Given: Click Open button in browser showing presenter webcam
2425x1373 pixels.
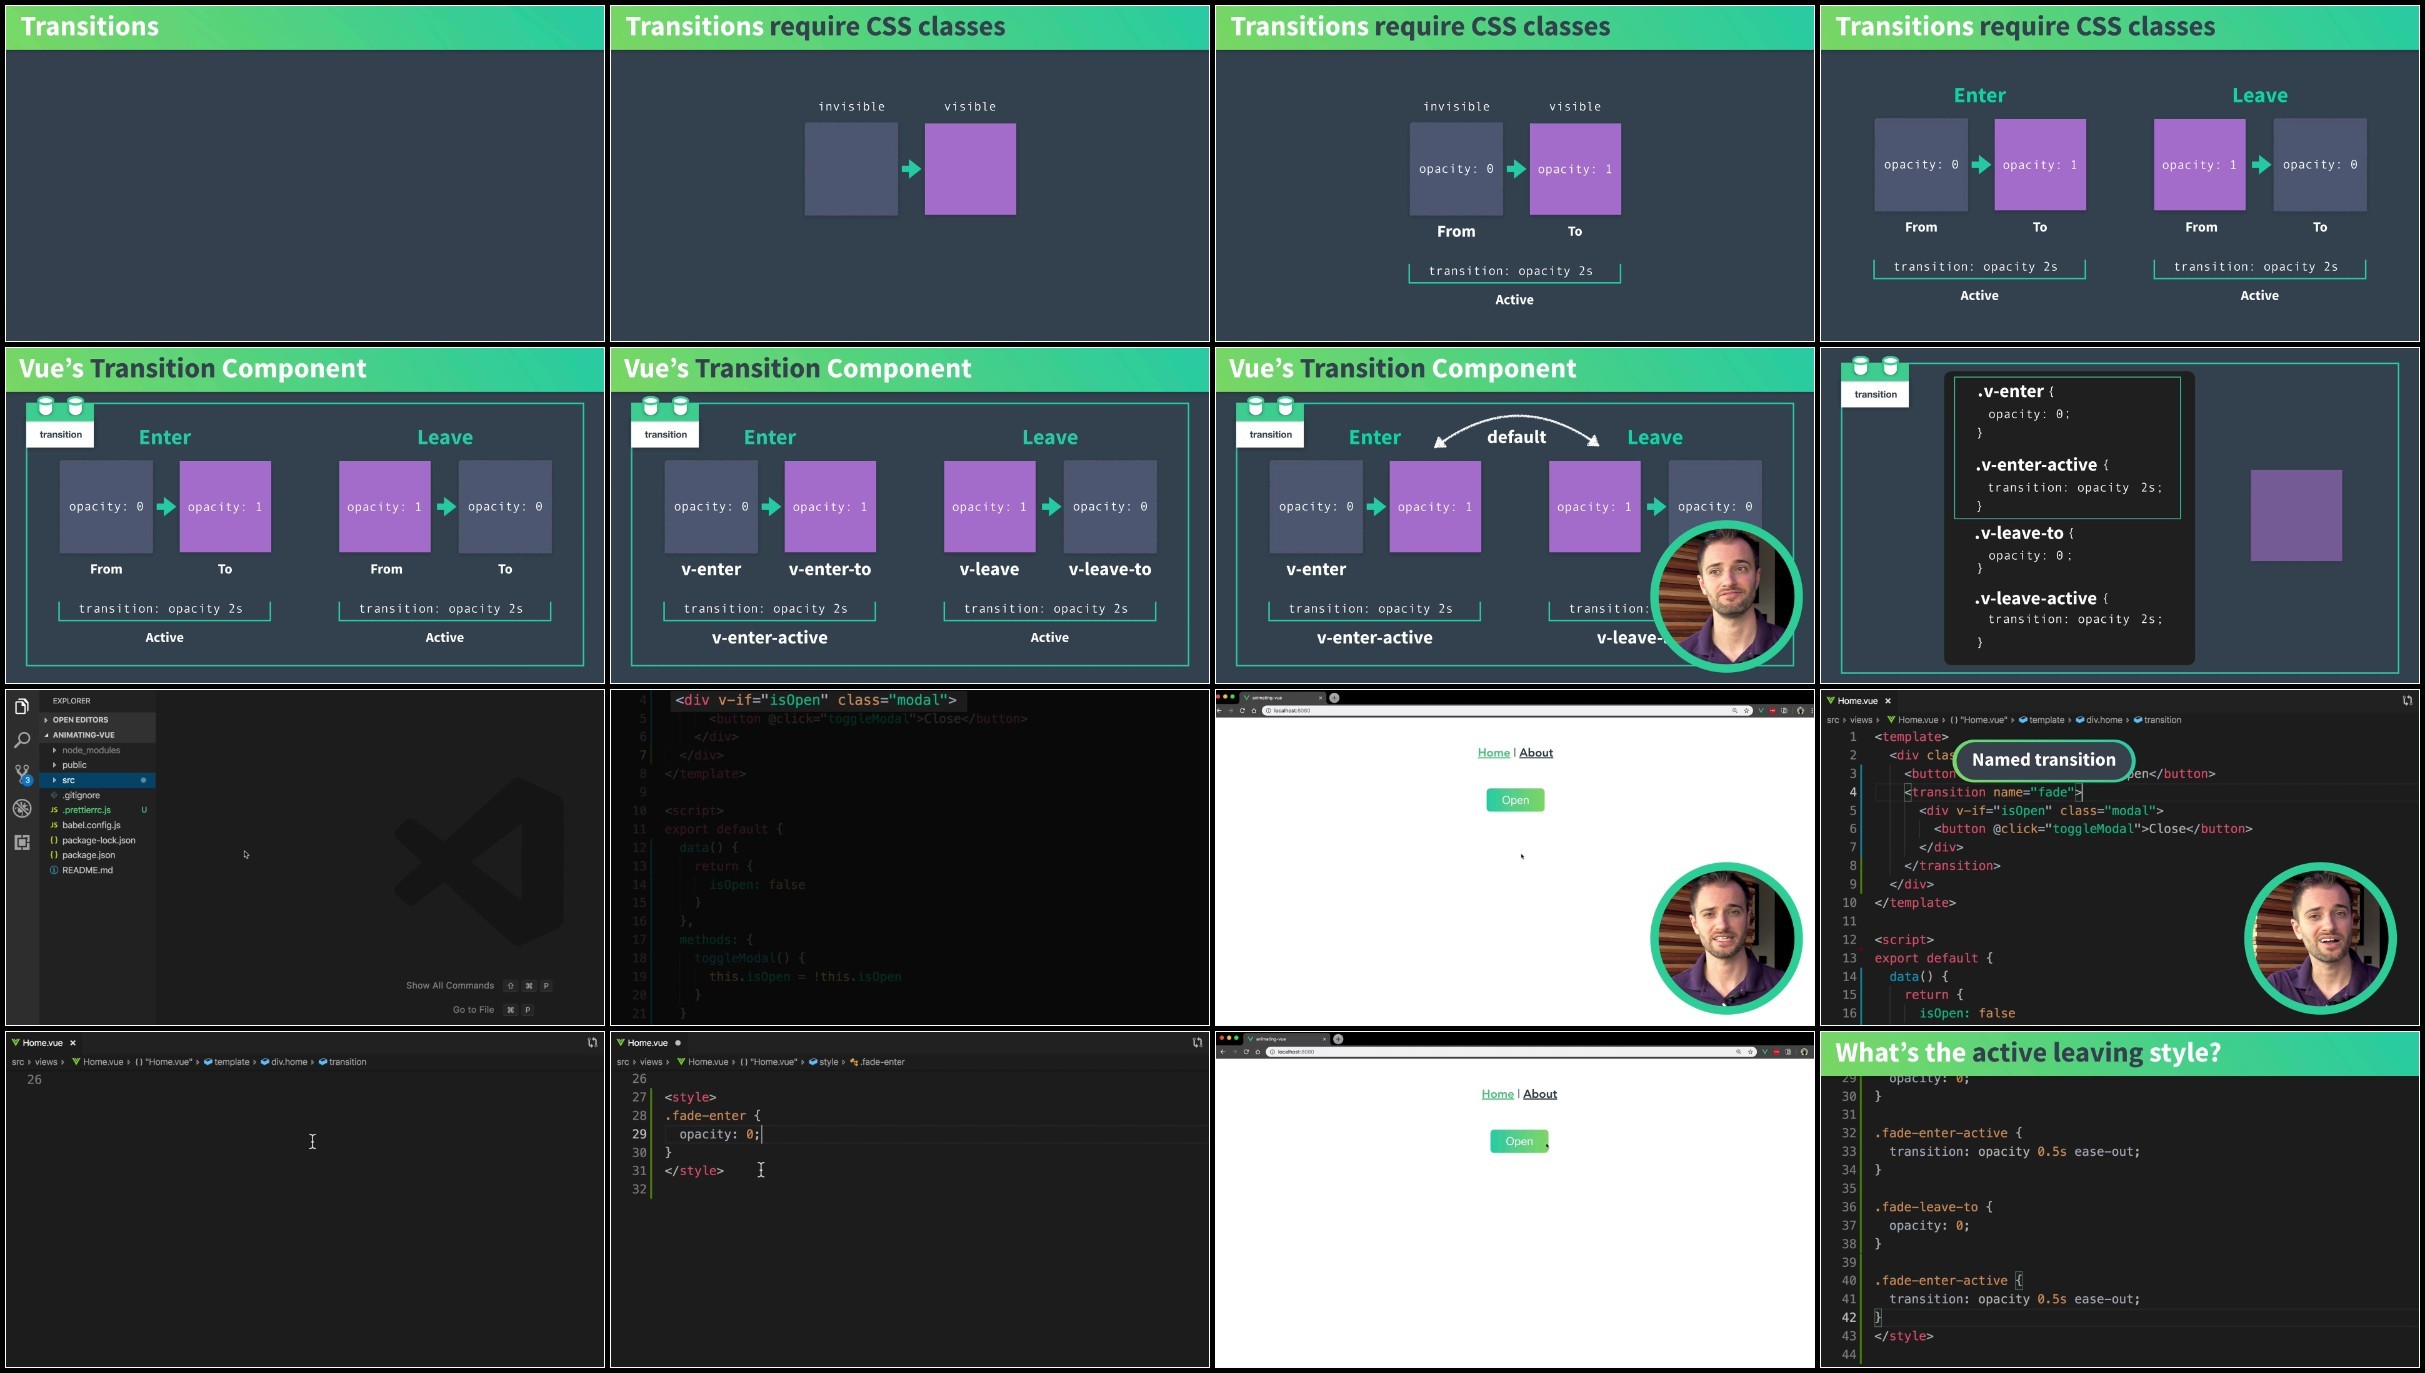Looking at the screenshot, I should (x=1515, y=800).
